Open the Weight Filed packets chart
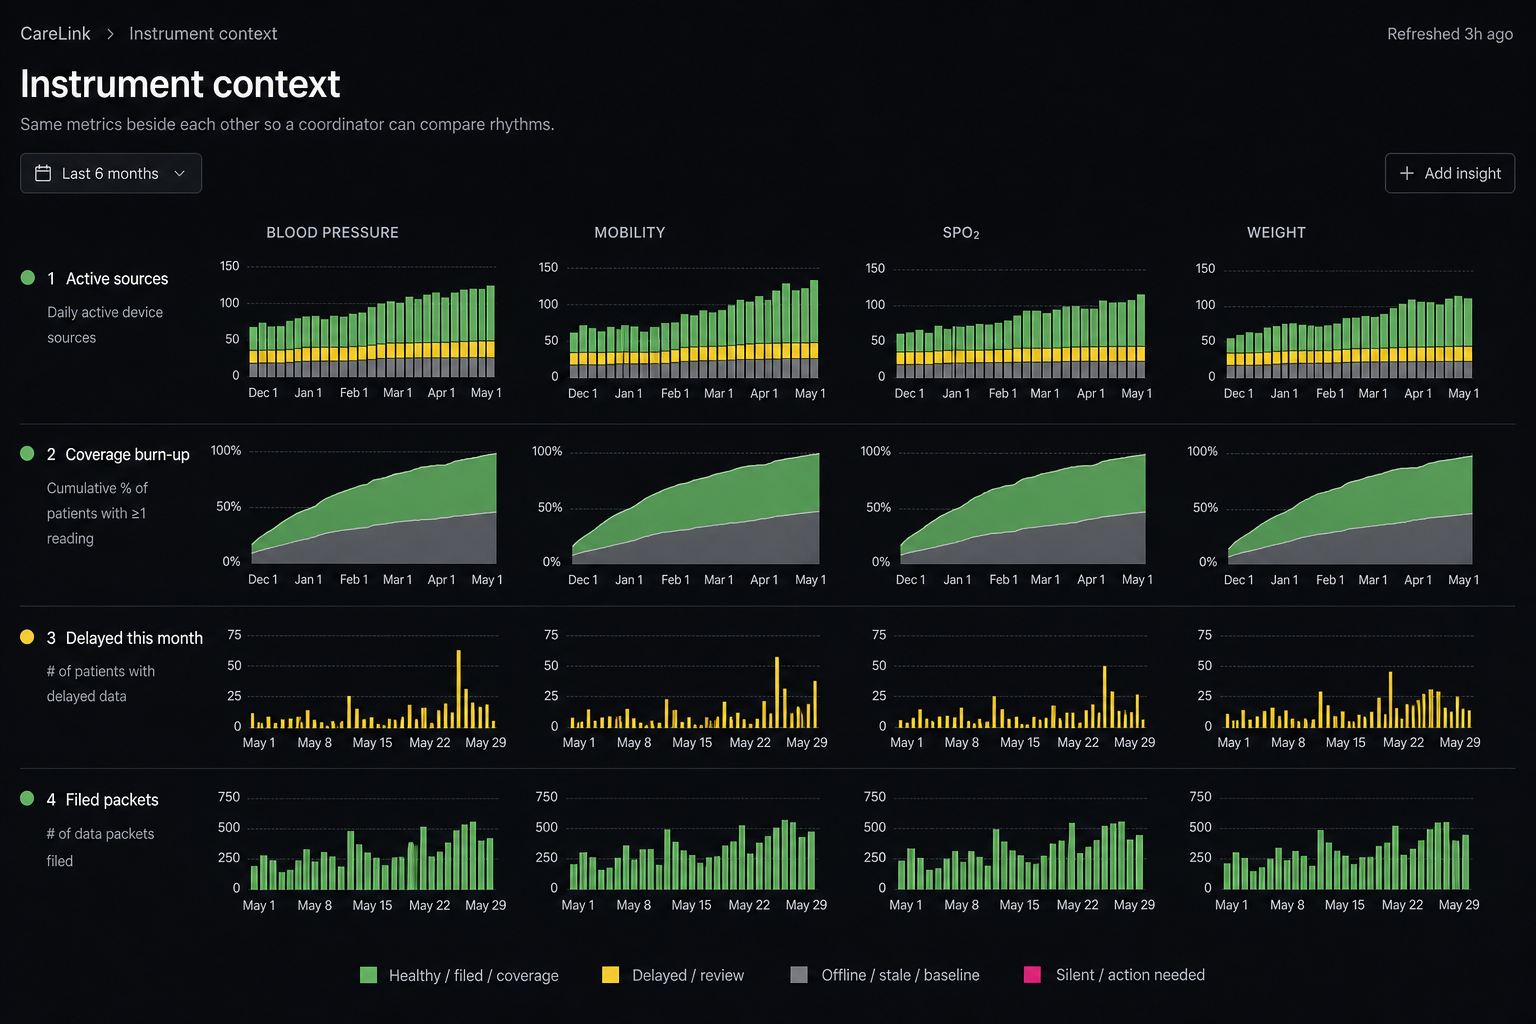The image size is (1536, 1024). point(1336,851)
